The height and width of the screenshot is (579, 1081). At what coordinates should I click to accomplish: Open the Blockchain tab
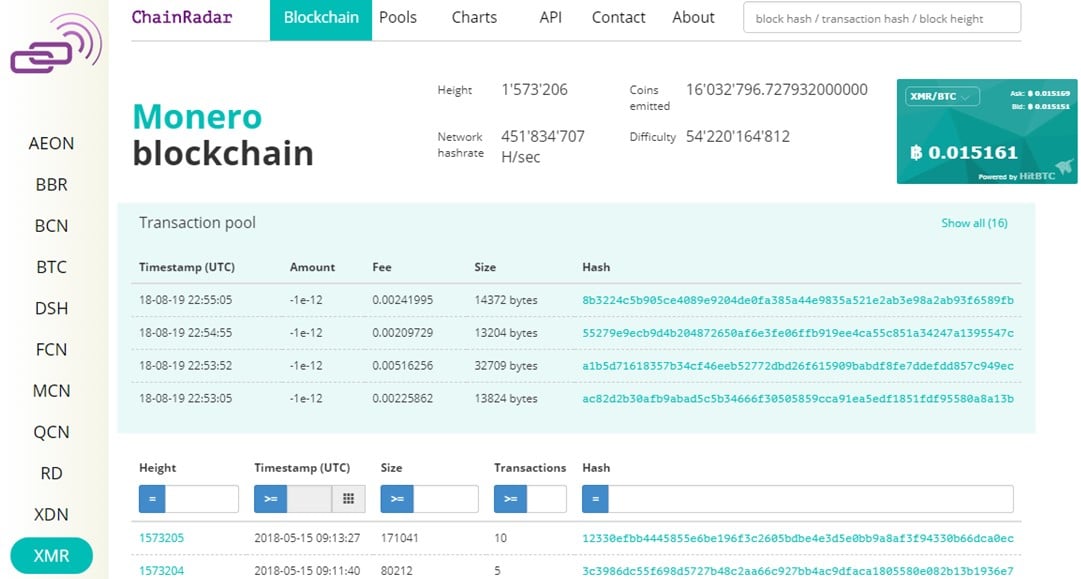(321, 20)
